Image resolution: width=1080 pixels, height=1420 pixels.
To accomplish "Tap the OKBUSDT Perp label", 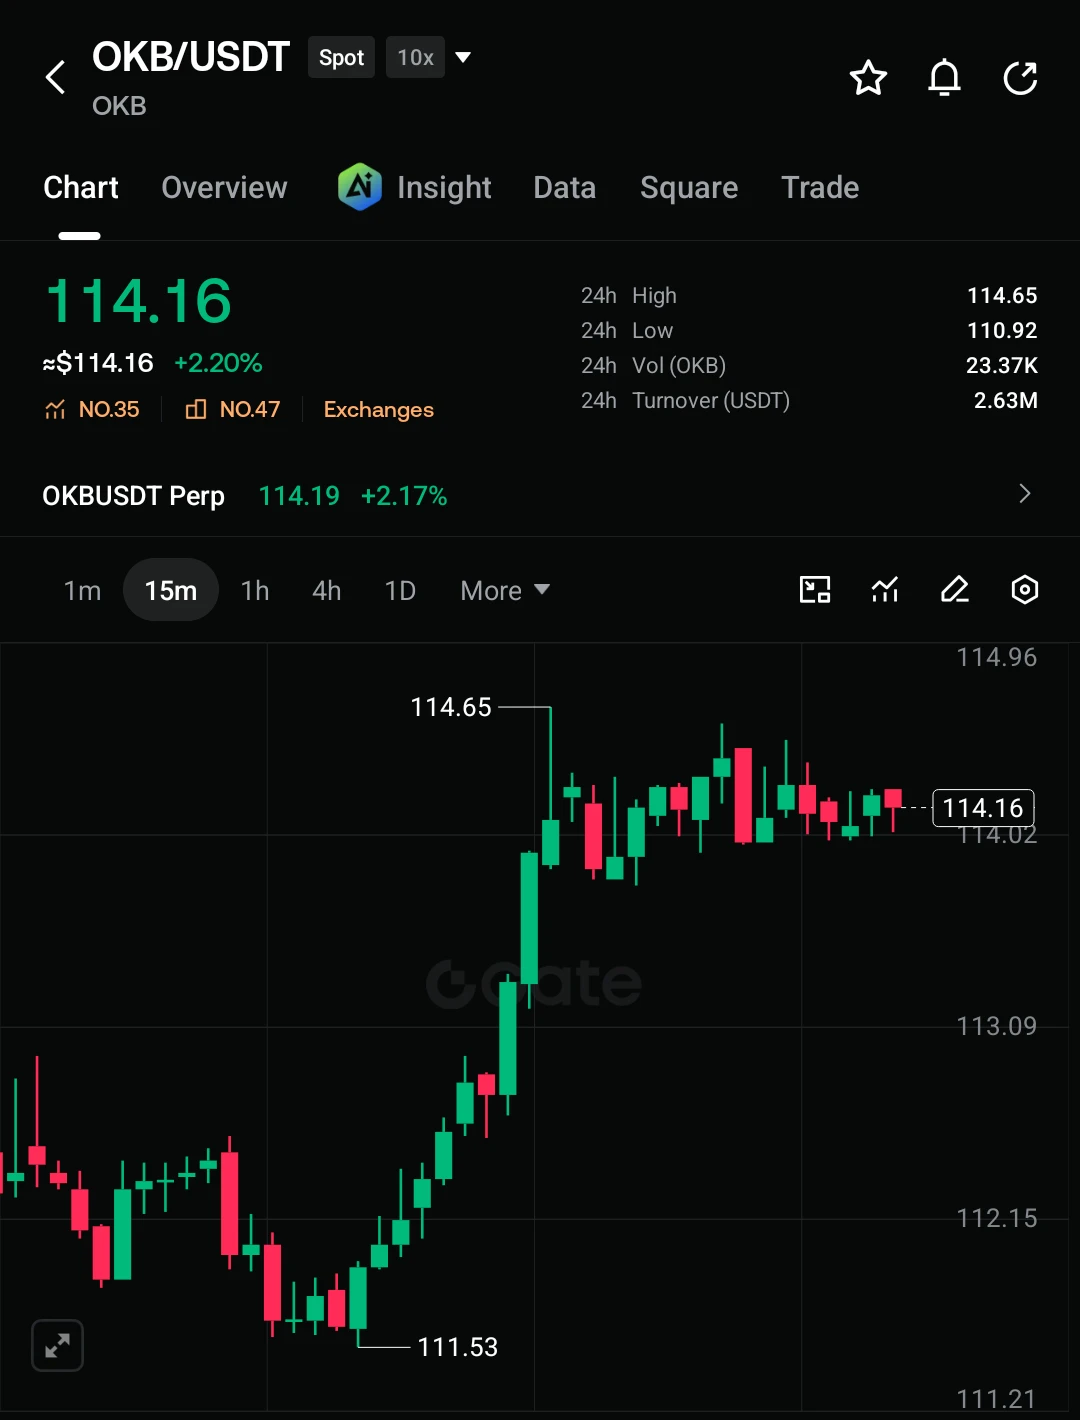I will click(x=133, y=496).
